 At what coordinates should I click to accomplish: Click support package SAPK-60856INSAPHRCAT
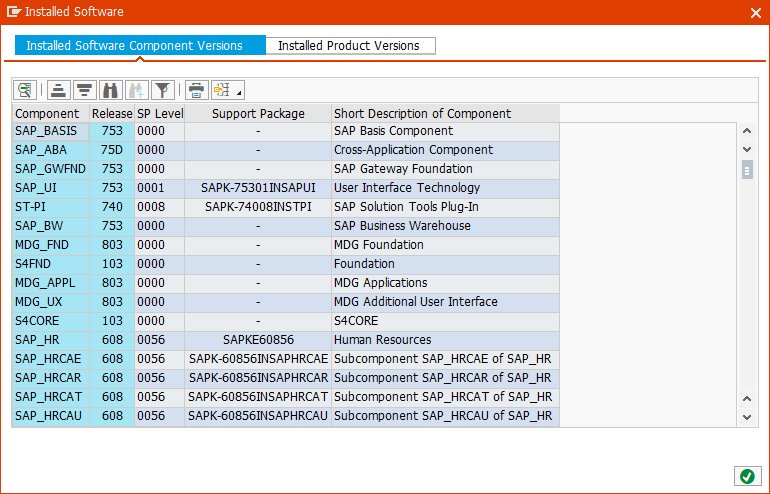(258, 397)
